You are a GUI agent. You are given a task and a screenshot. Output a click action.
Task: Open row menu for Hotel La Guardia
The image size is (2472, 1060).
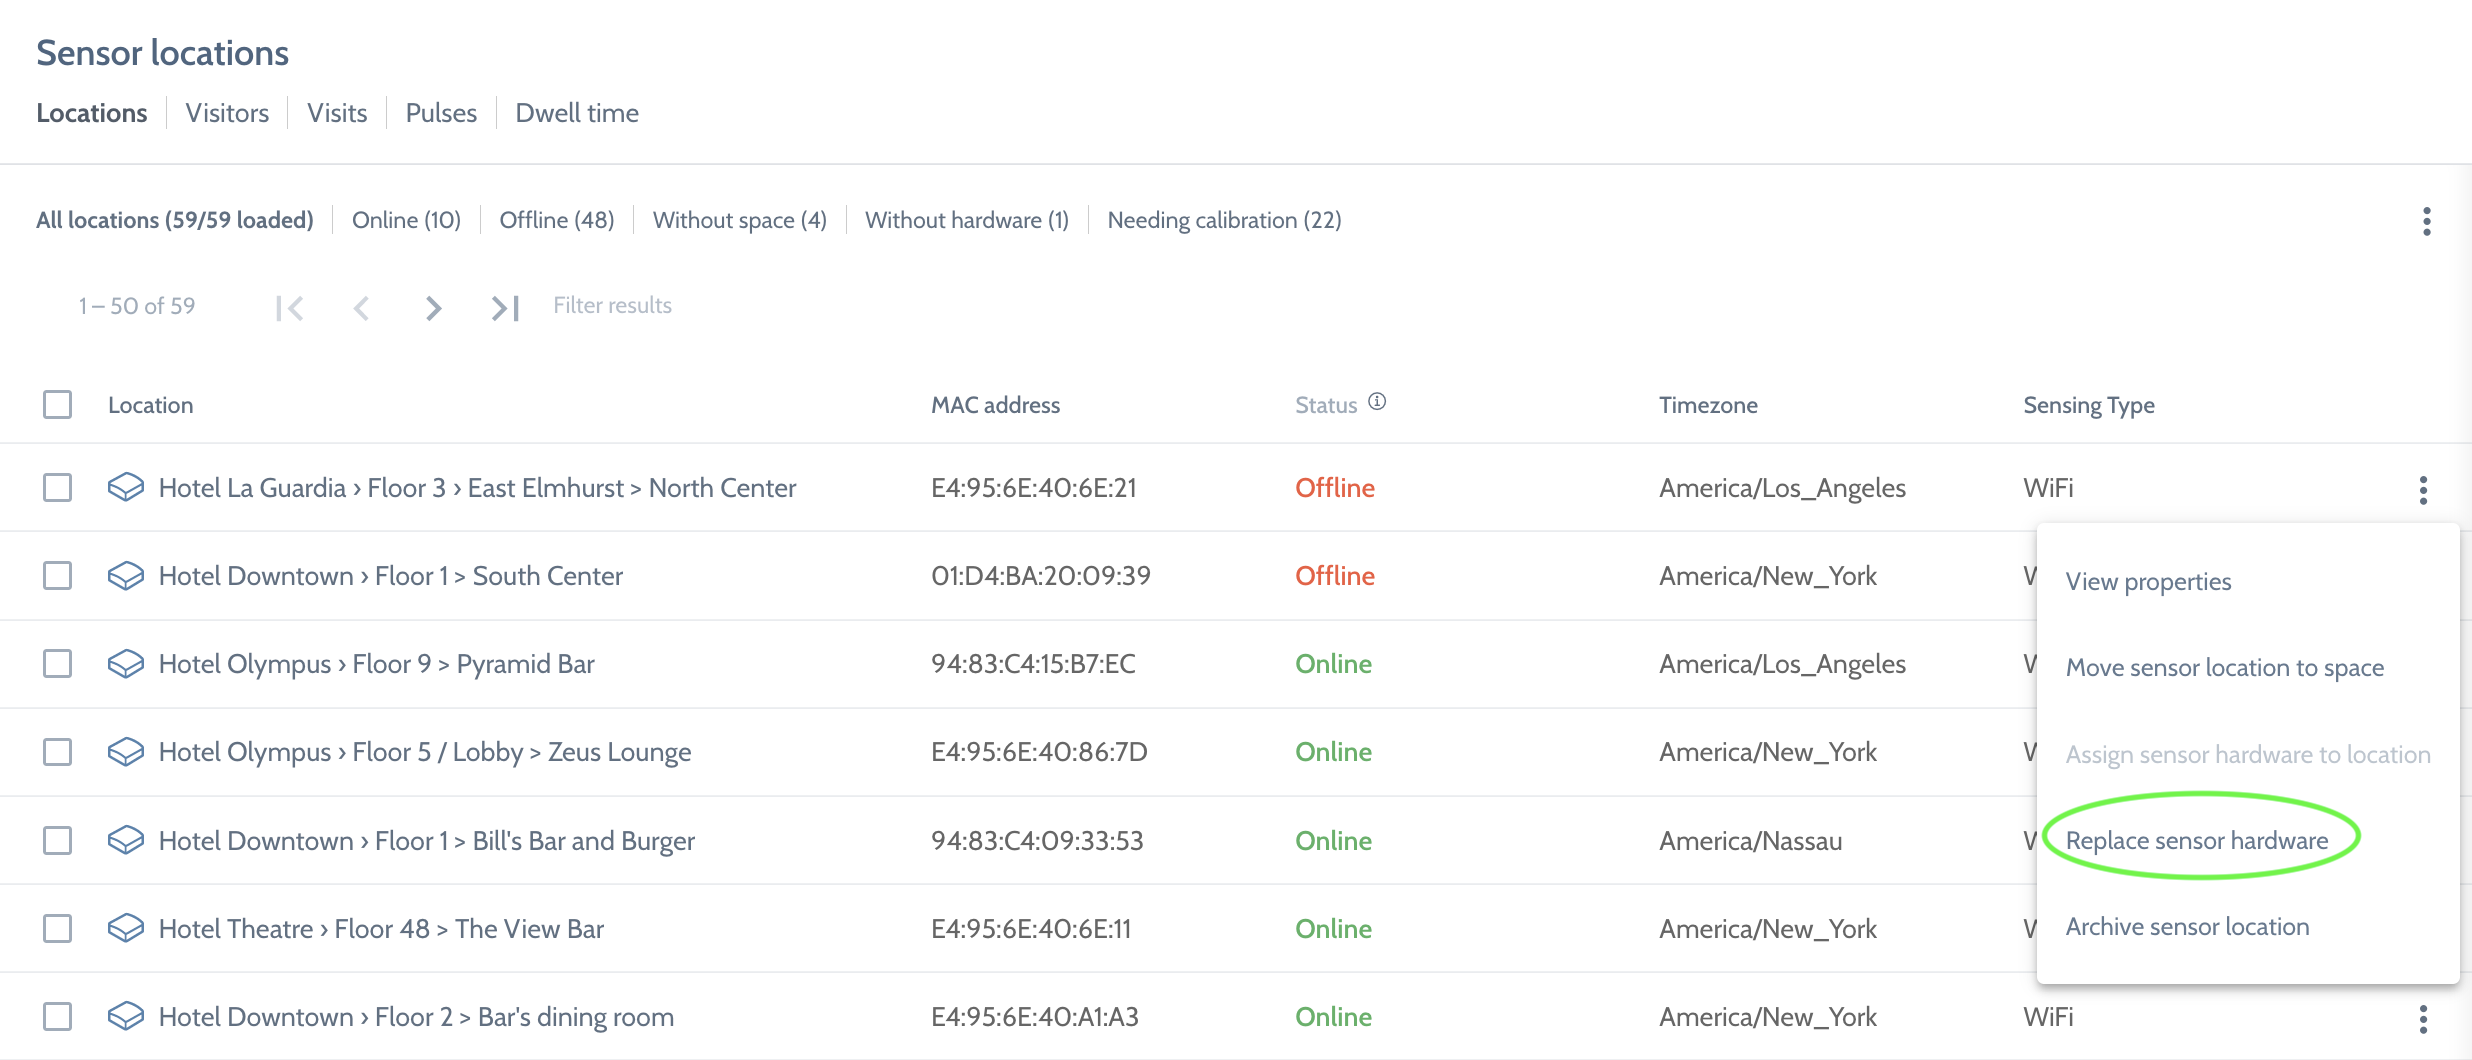click(2422, 490)
